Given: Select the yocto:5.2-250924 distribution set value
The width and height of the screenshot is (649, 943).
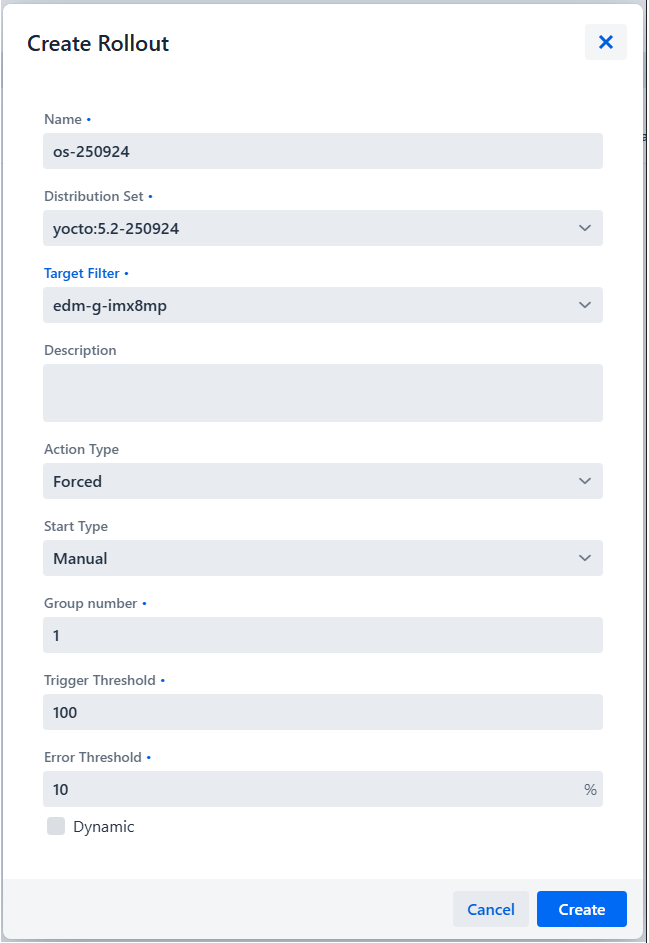Looking at the screenshot, I should coord(300,228).
